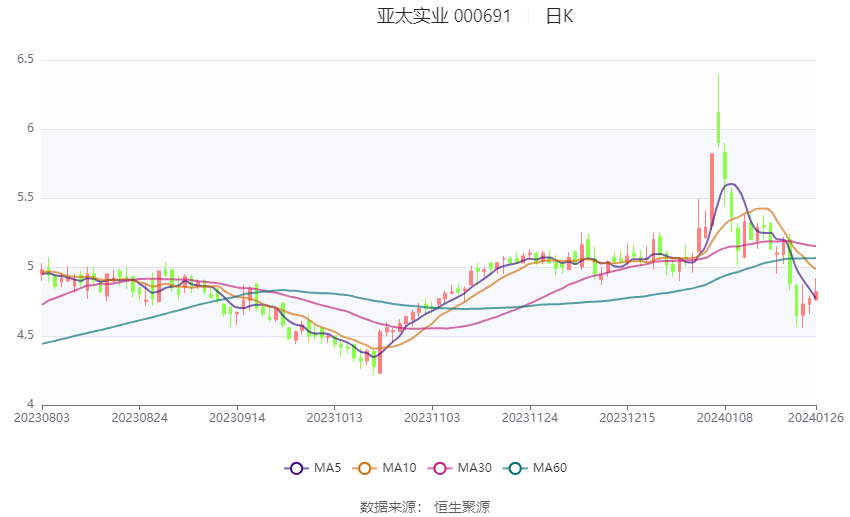This screenshot has width=850, height=517.
Task: Click the MA60 teal legend circle marker
Action: tap(516, 468)
